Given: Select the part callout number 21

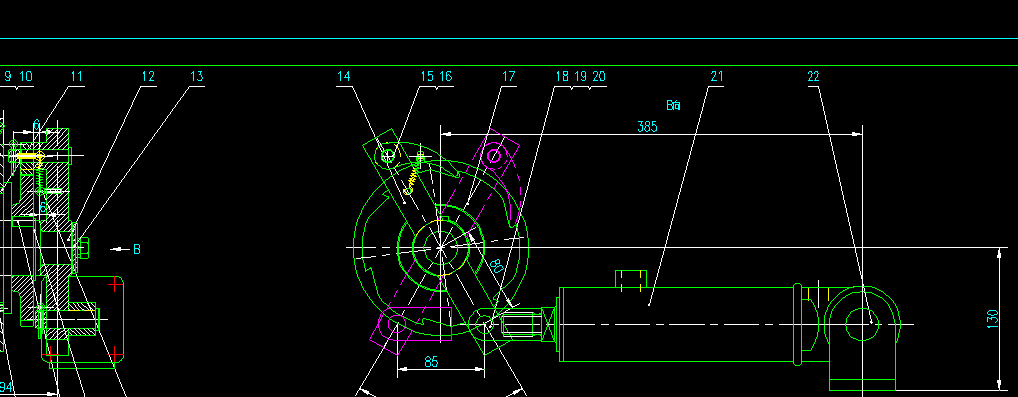Looking at the screenshot, I should [x=716, y=77].
